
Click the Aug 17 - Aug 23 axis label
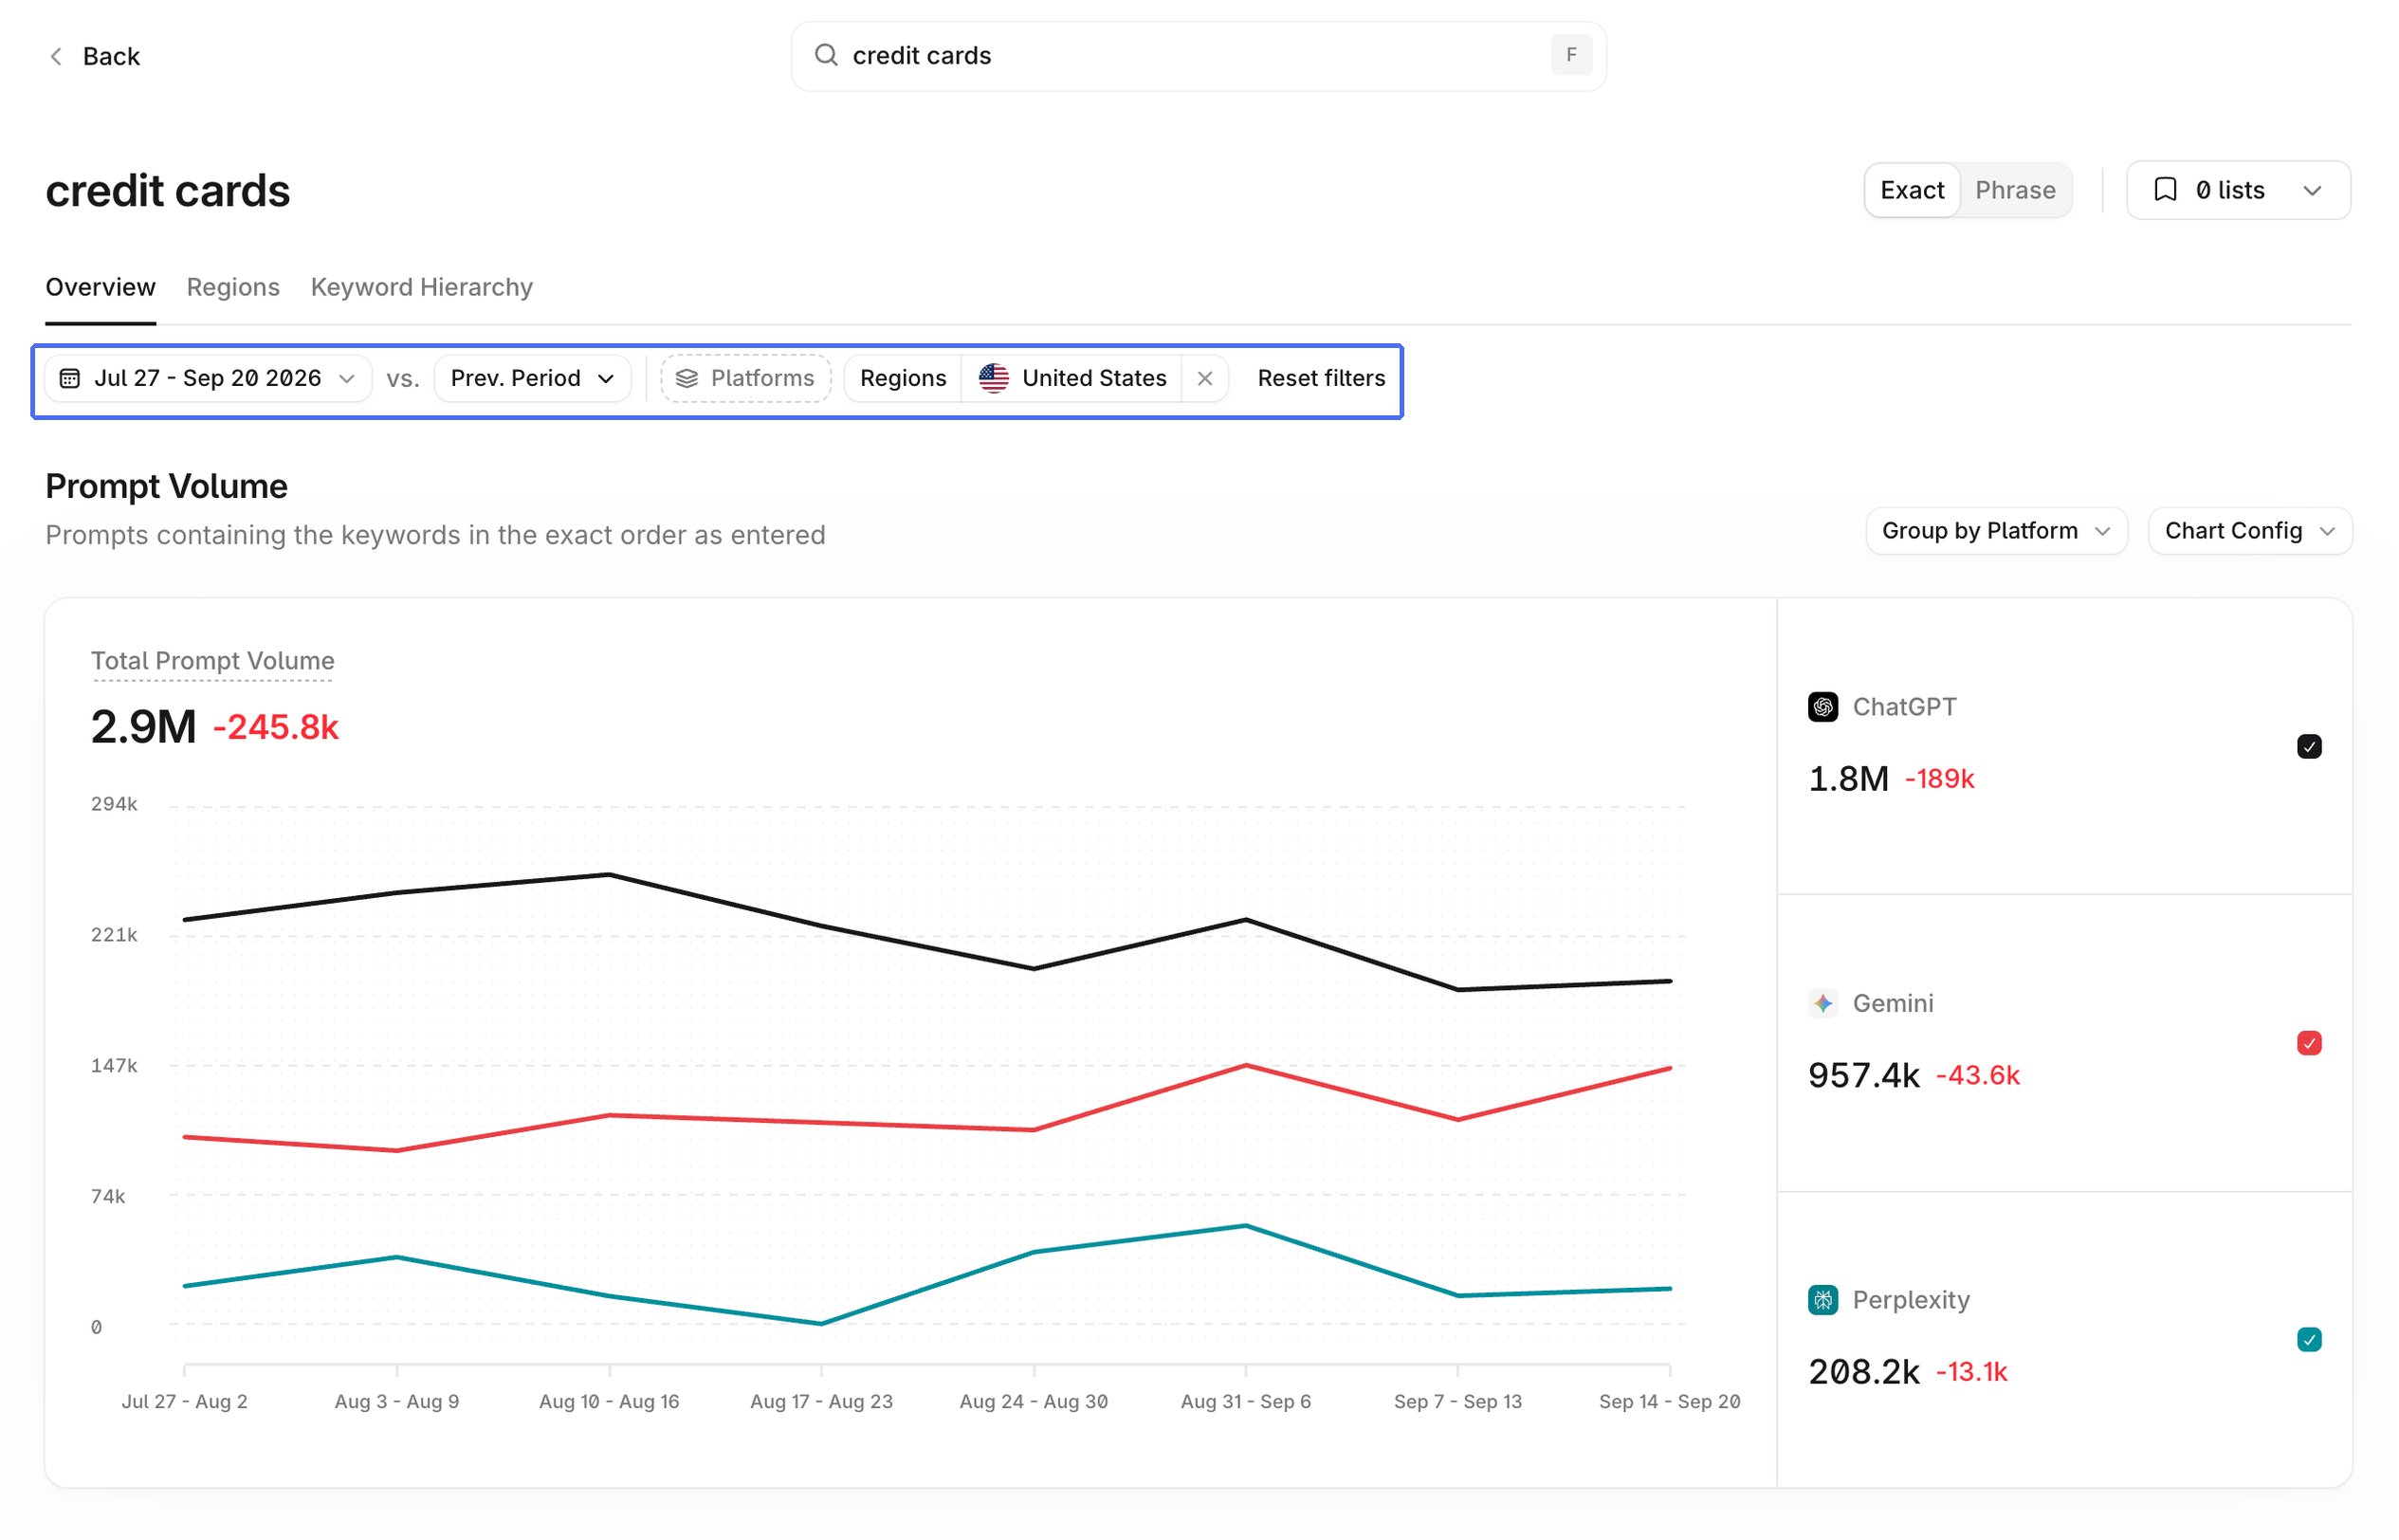821,1402
